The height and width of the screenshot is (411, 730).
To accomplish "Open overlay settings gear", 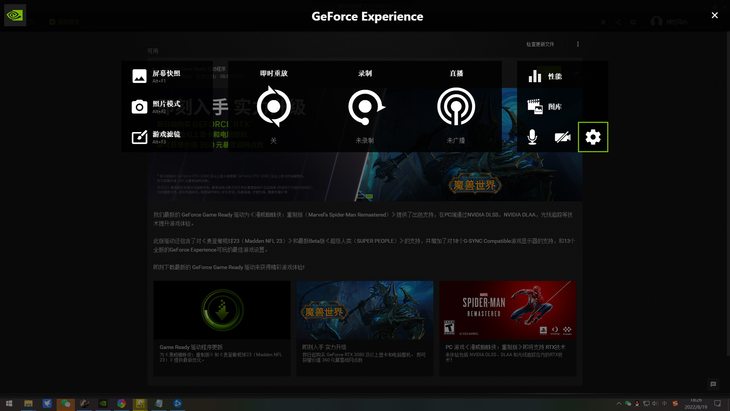I will point(593,137).
